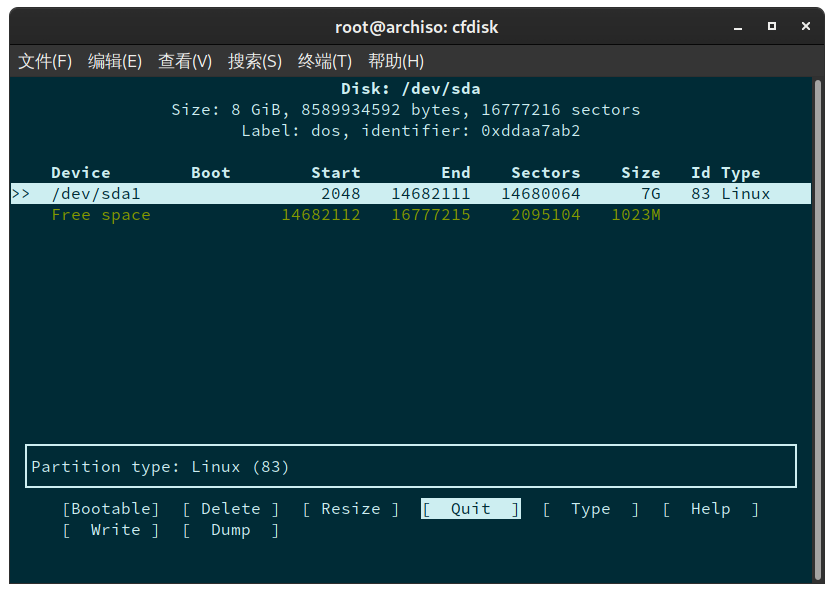Click the root@archiso: cfdisk title bar

[x=417, y=27]
